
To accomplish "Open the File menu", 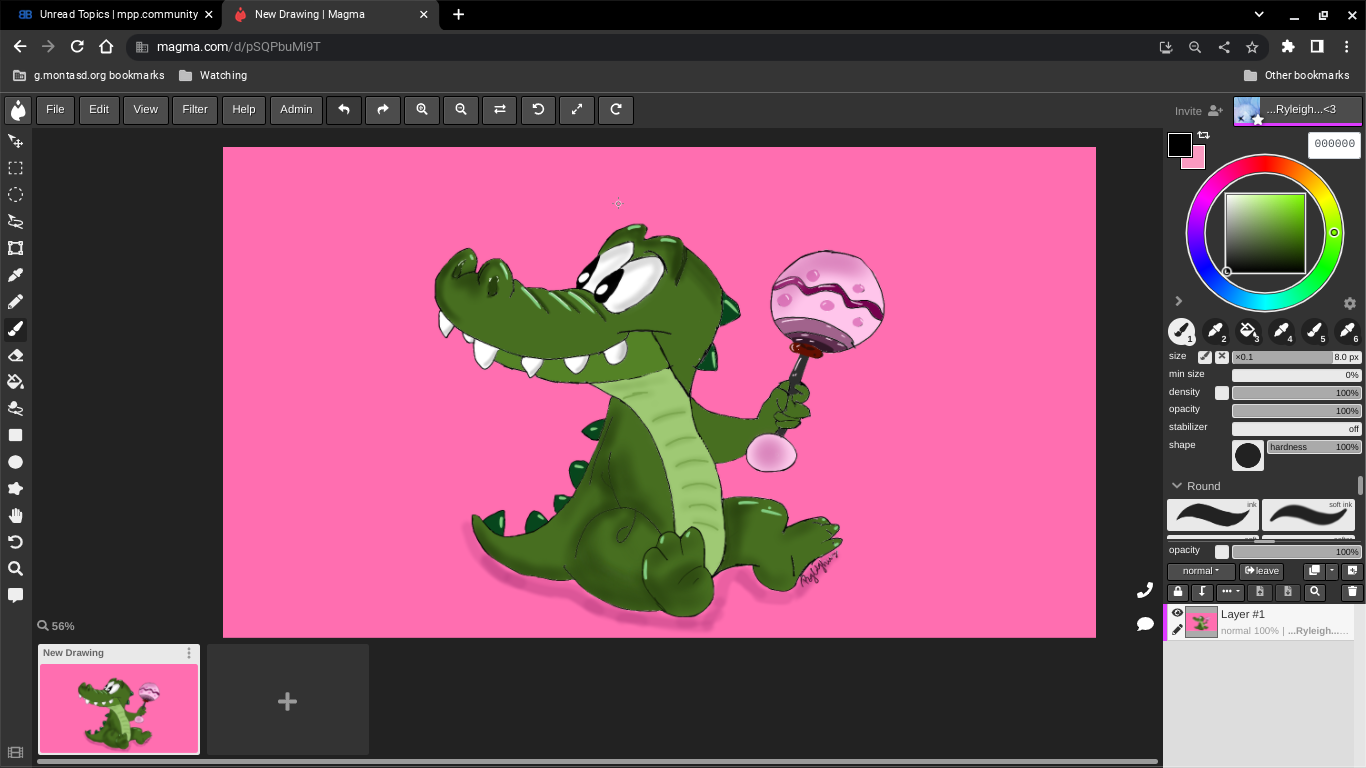I will (x=55, y=110).
